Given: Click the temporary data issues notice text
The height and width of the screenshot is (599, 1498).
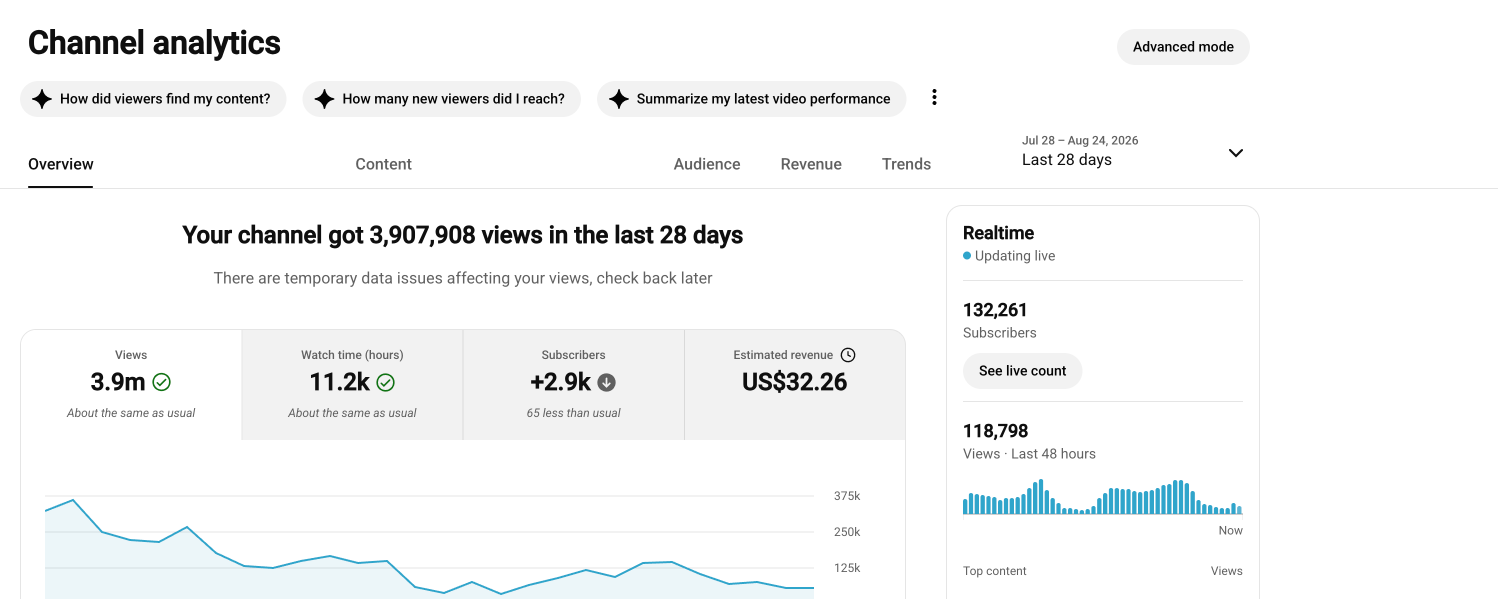Looking at the screenshot, I should point(463,278).
